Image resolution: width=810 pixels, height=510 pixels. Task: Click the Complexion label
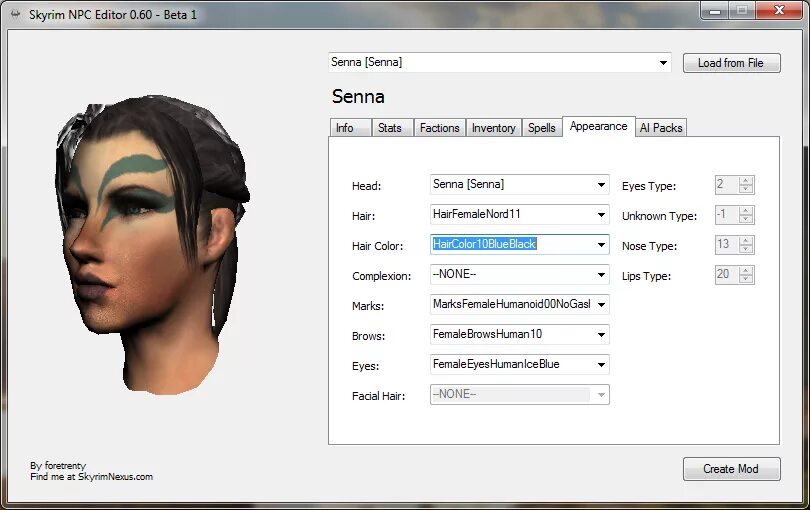tap(381, 276)
